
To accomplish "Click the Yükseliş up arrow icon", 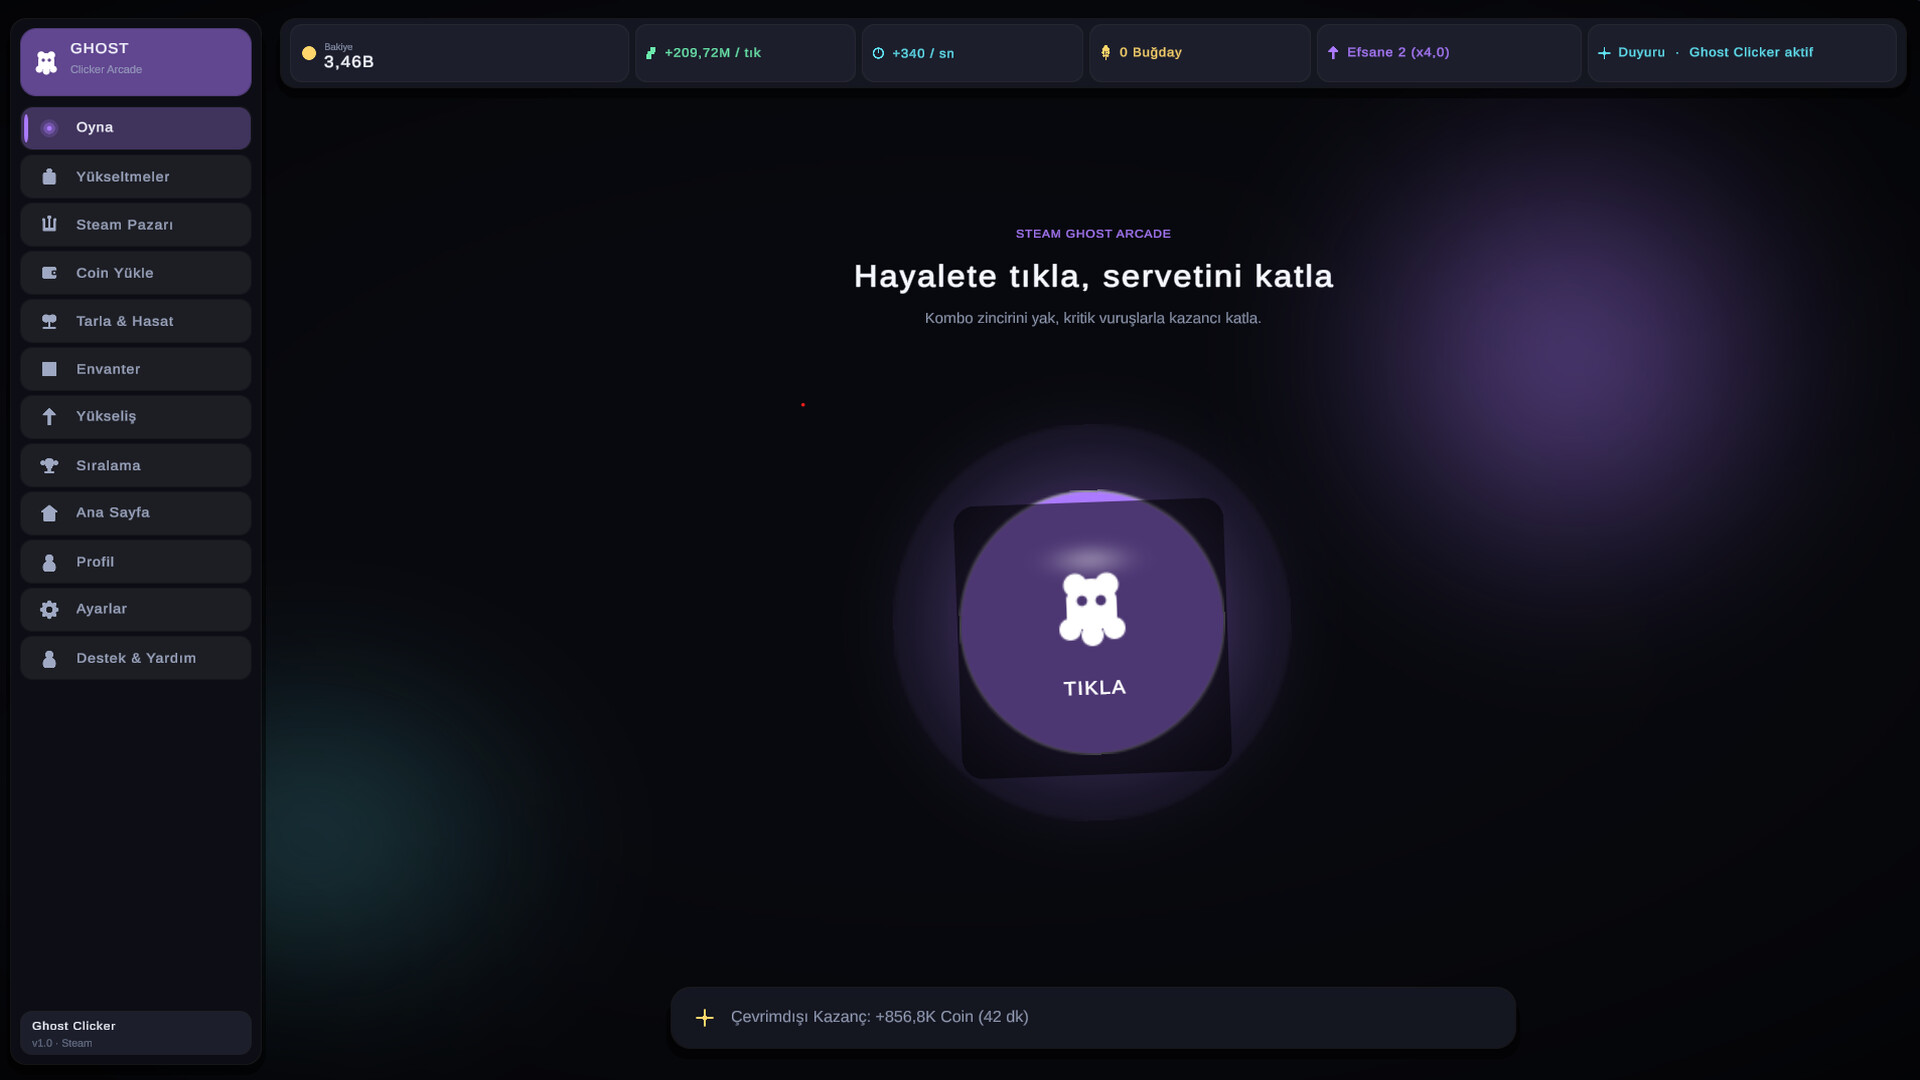I will point(49,417).
